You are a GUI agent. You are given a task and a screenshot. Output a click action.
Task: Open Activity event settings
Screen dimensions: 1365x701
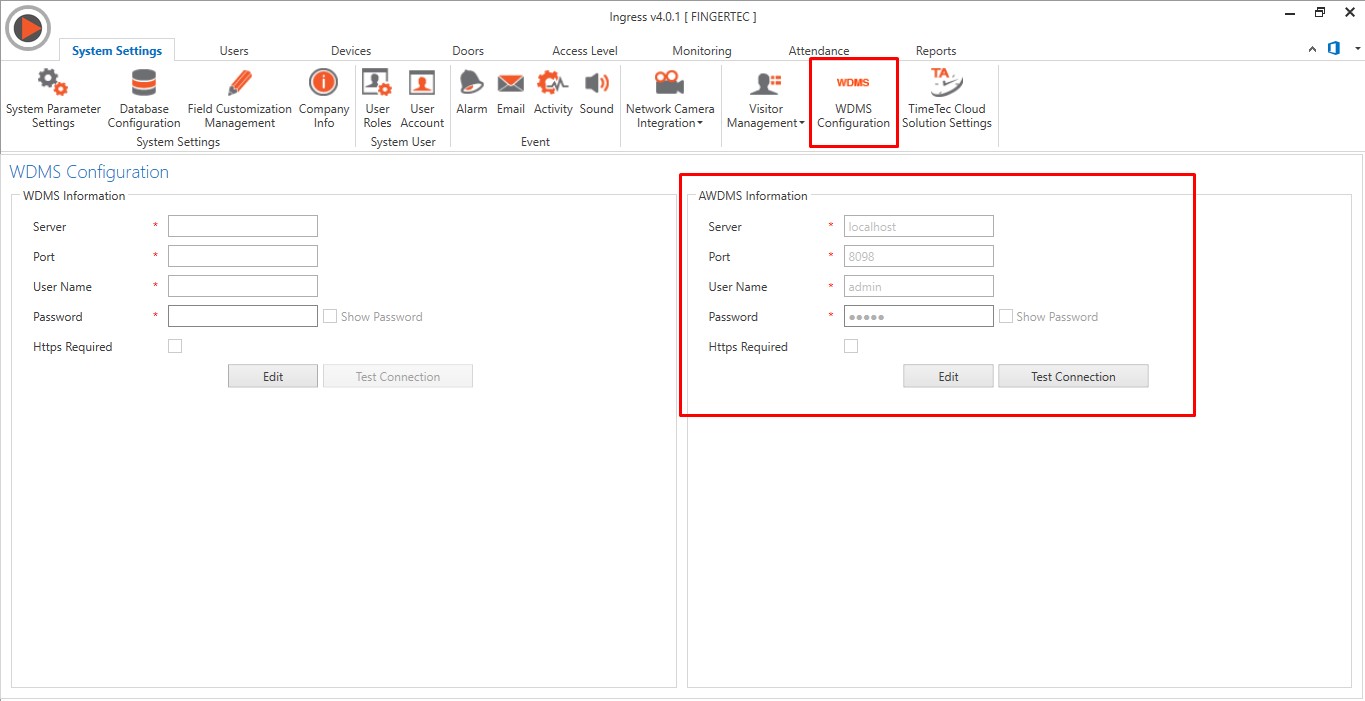(553, 93)
